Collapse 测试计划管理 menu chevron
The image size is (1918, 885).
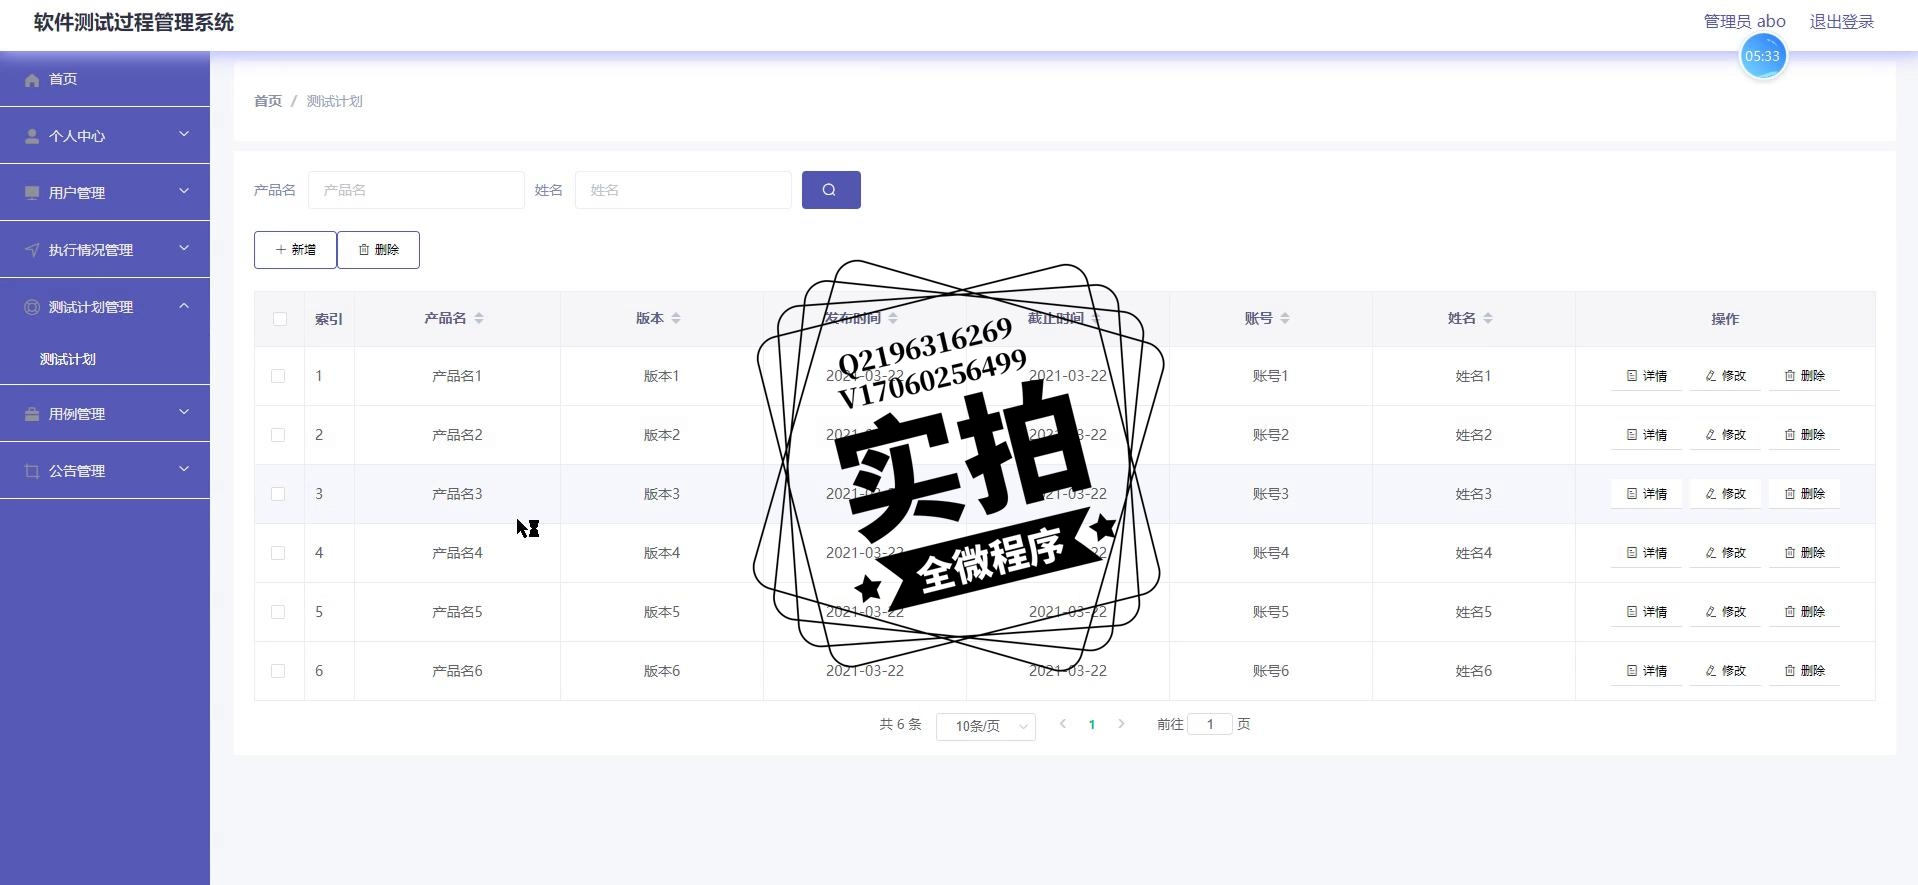click(184, 305)
